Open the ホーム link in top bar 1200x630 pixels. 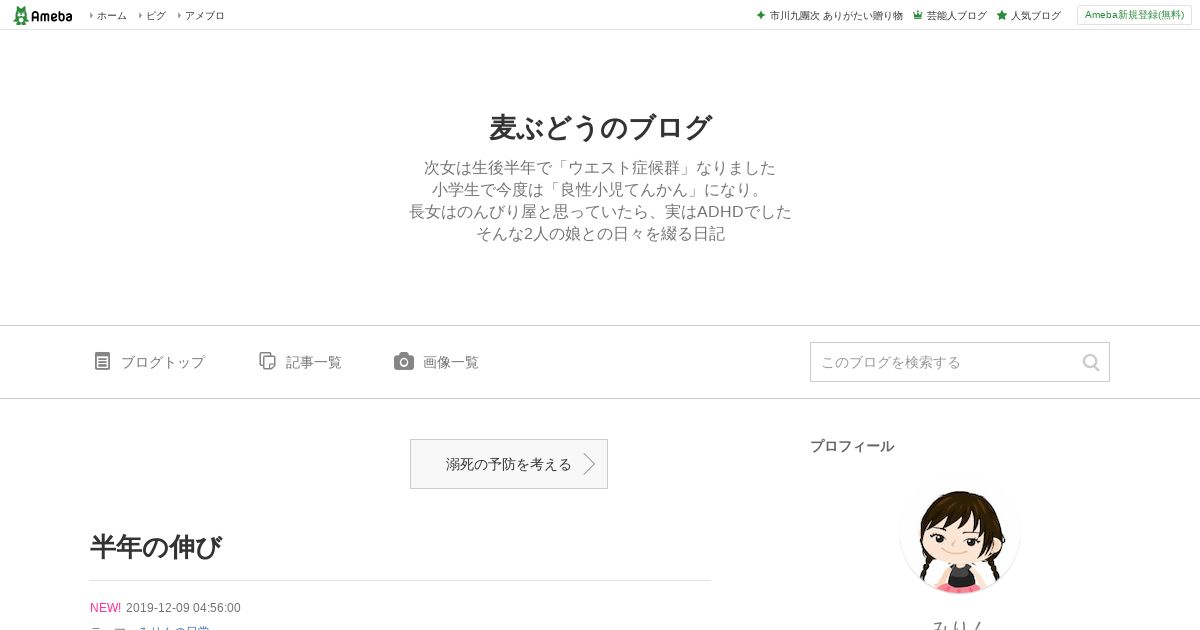[x=111, y=16]
